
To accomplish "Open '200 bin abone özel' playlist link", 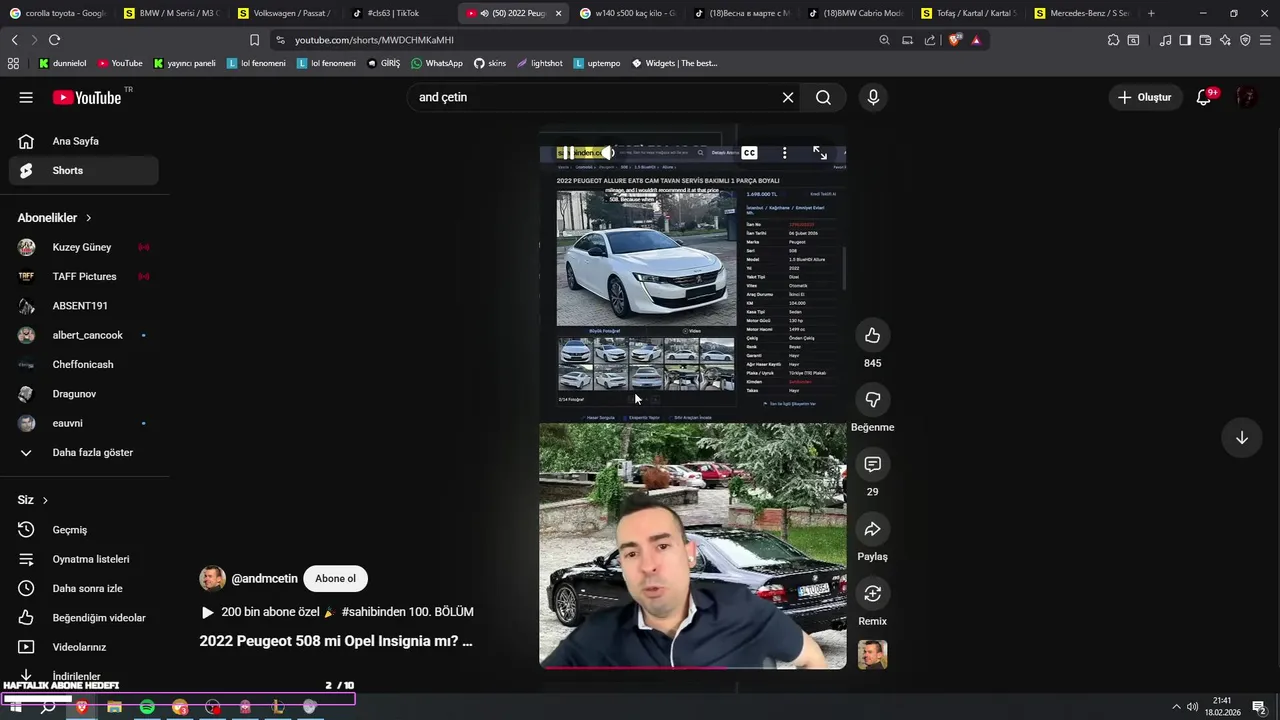I will click(x=337, y=612).
